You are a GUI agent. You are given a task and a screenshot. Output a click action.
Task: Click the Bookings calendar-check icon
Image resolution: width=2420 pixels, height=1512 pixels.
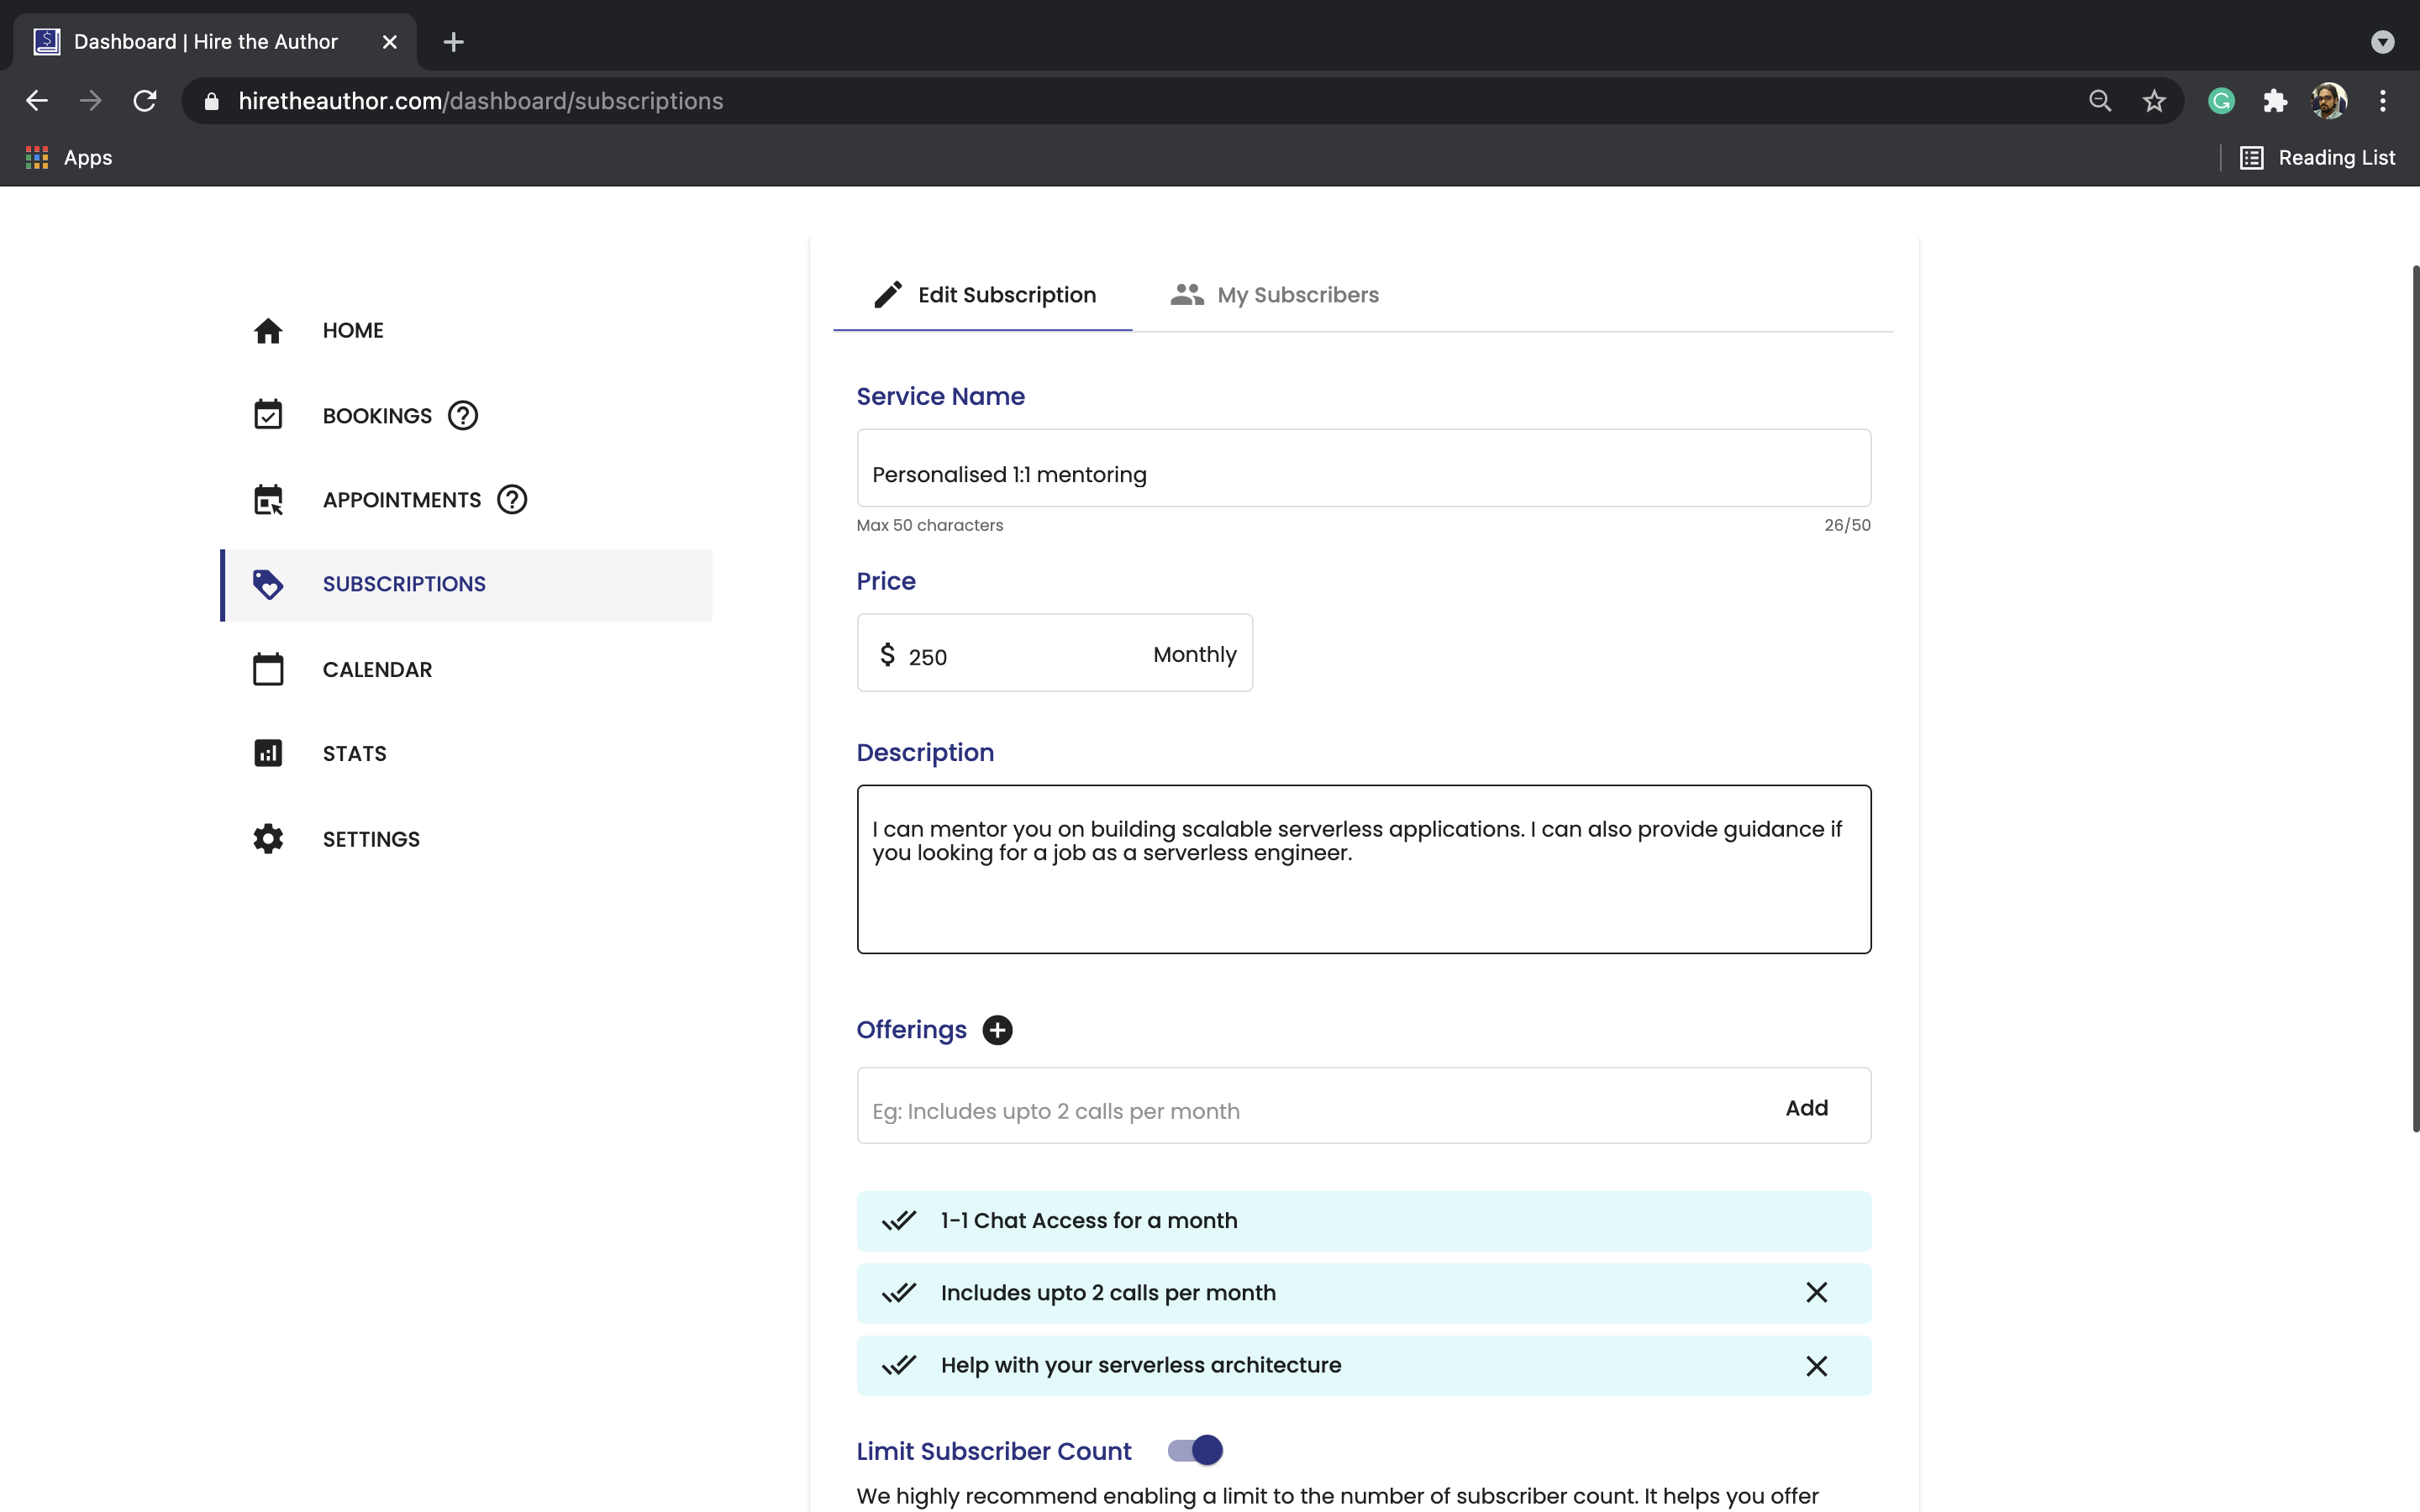[268, 414]
